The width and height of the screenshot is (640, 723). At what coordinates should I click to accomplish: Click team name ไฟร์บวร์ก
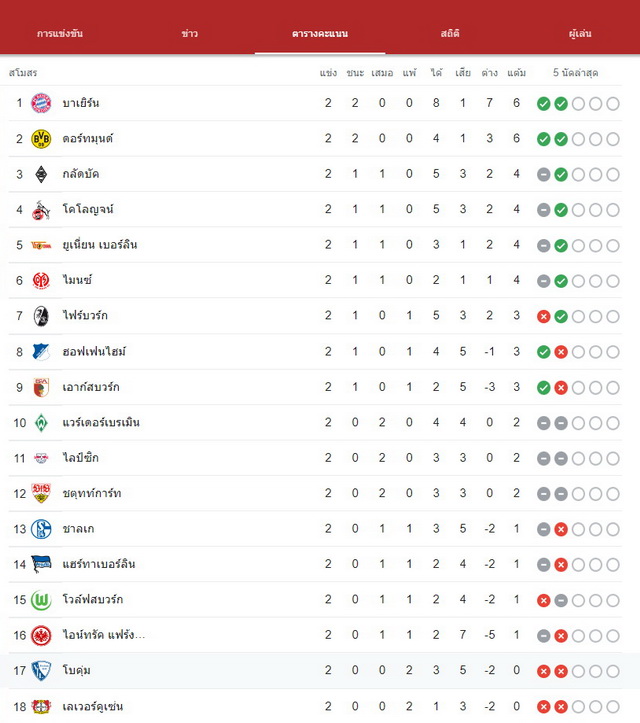pos(85,315)
